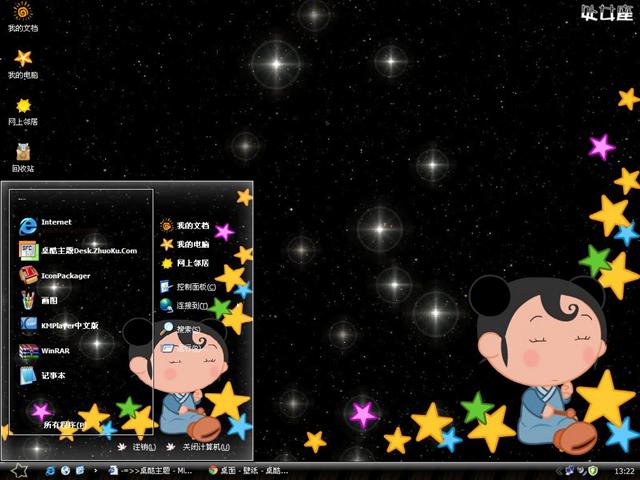The image size is (640, 480).
Task: Click the 关闭计算机 shut down button
Action: point(198,447)
